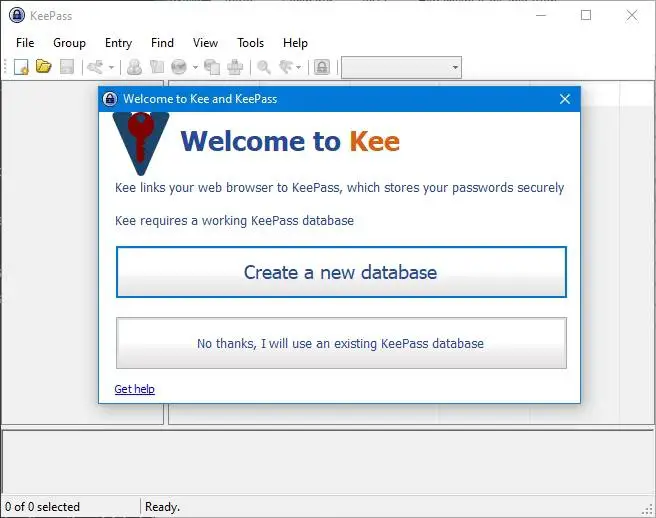This screenshot has width=656, height=518.
Task: Click the Kee key logo image
Action: (x=141, y=143)
